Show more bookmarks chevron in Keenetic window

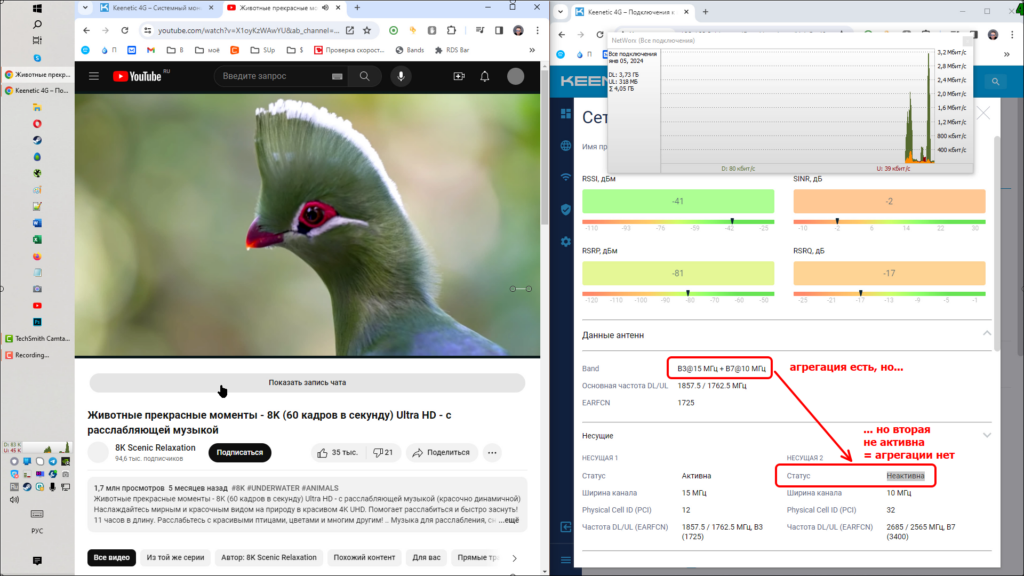point(1007,54)
